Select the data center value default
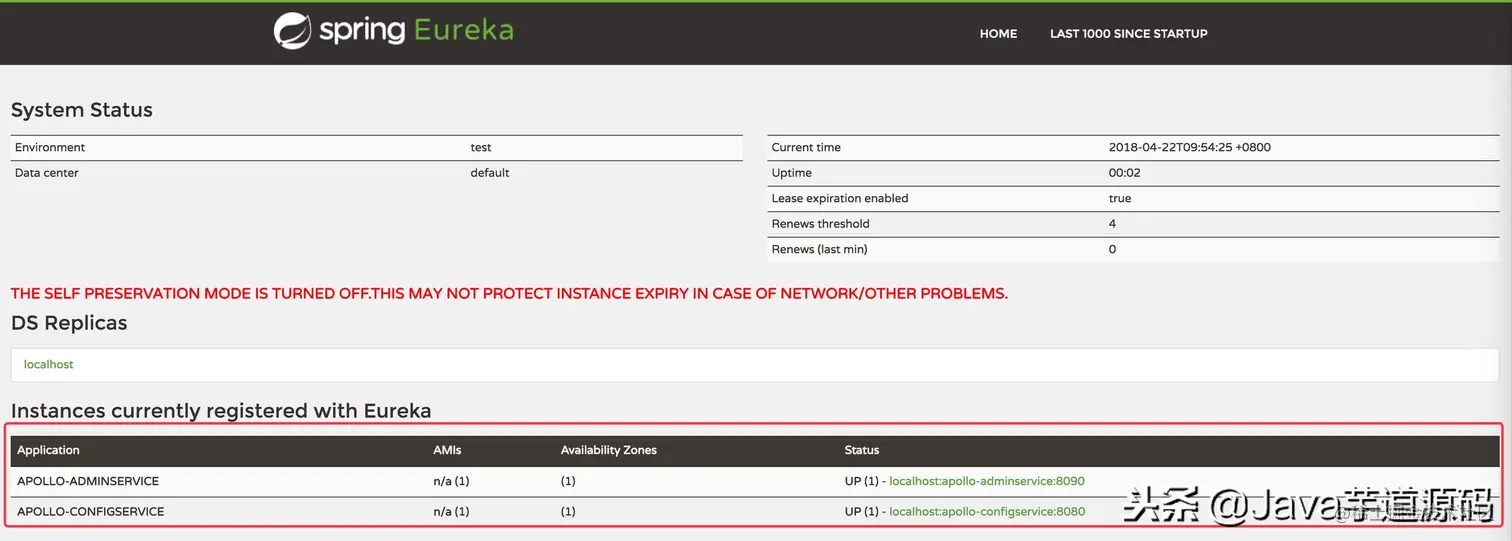Viewport: 1512px width, 541px height. [x=490, y=173]
